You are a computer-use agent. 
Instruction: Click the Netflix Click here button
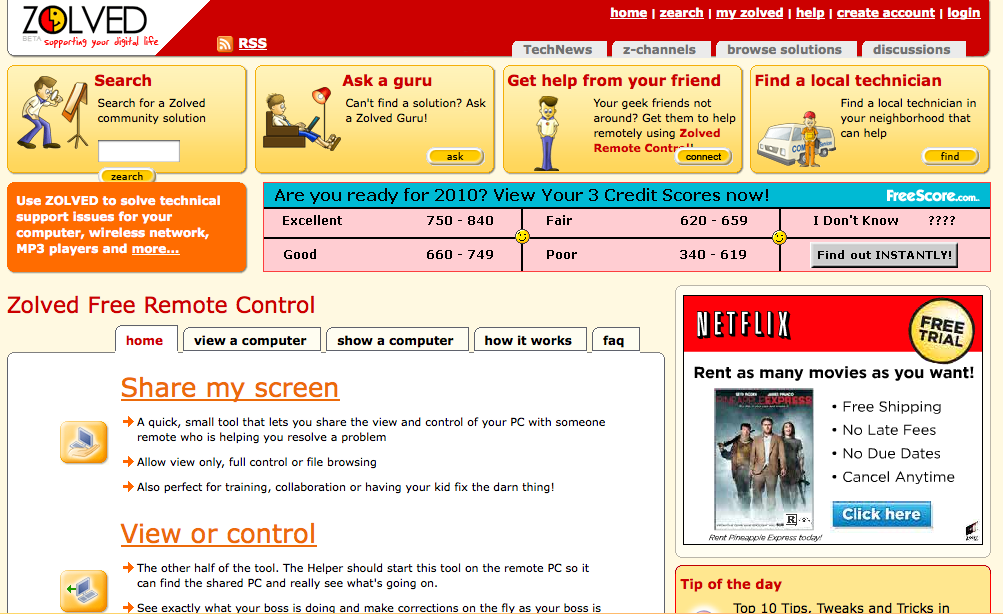[881, 514]
